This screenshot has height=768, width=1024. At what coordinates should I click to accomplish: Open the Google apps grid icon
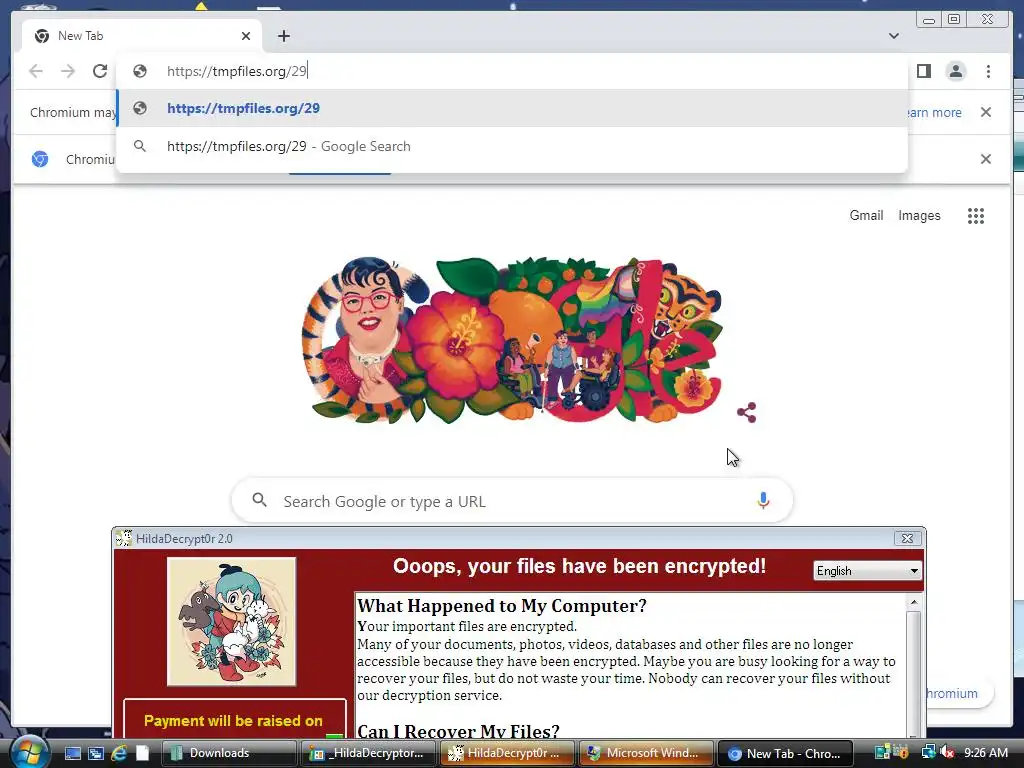point(976,216)
